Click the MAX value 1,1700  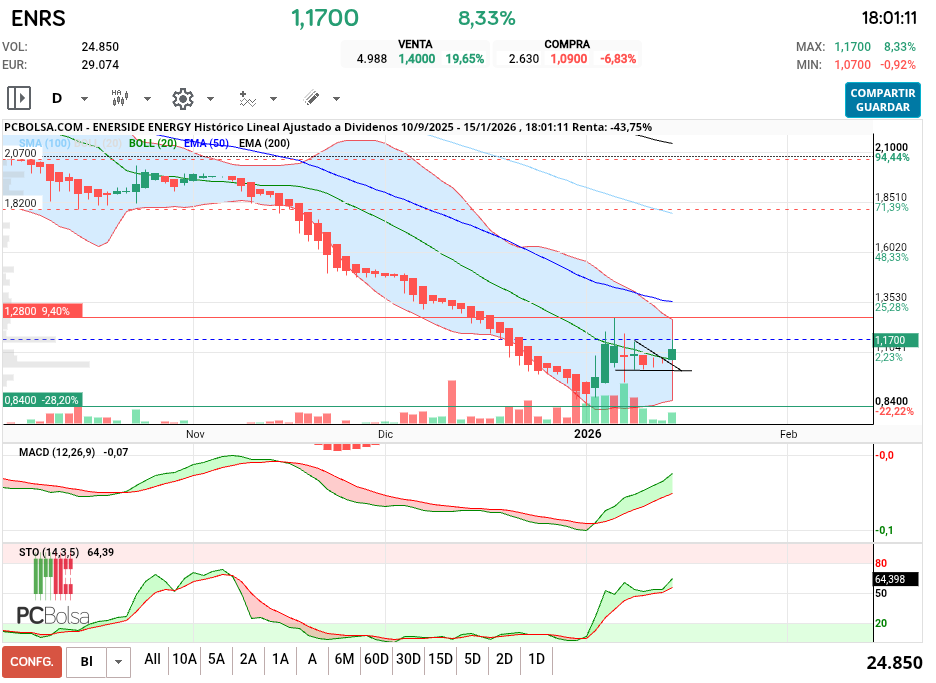852,47
